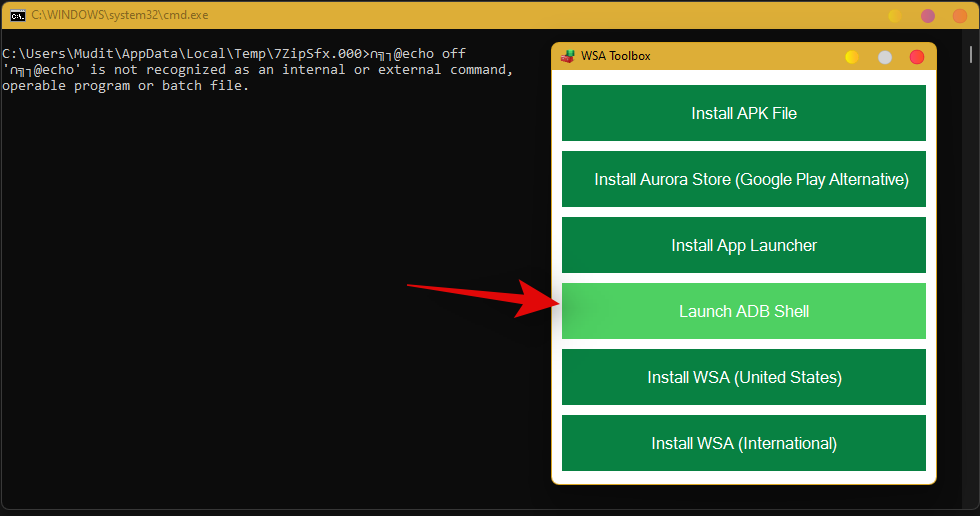Viewport: 980px width, 516px height.
Task: Close the cmd.exe window using orange button
Action: (x=960, y=16)
